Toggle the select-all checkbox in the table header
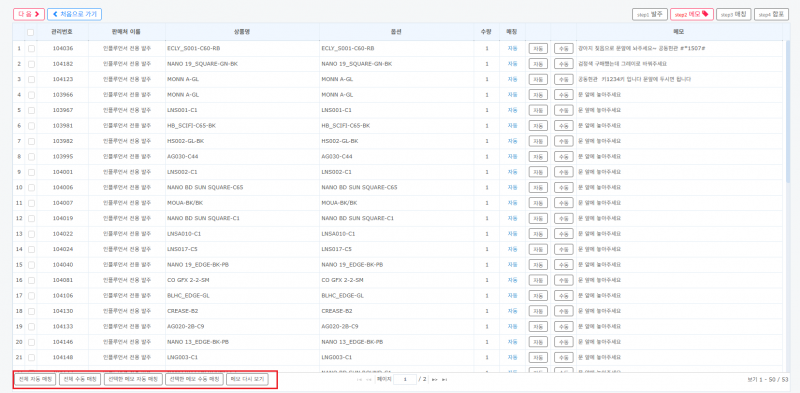Viewport: 800px width, 393px height. click(x=31, y=32)
